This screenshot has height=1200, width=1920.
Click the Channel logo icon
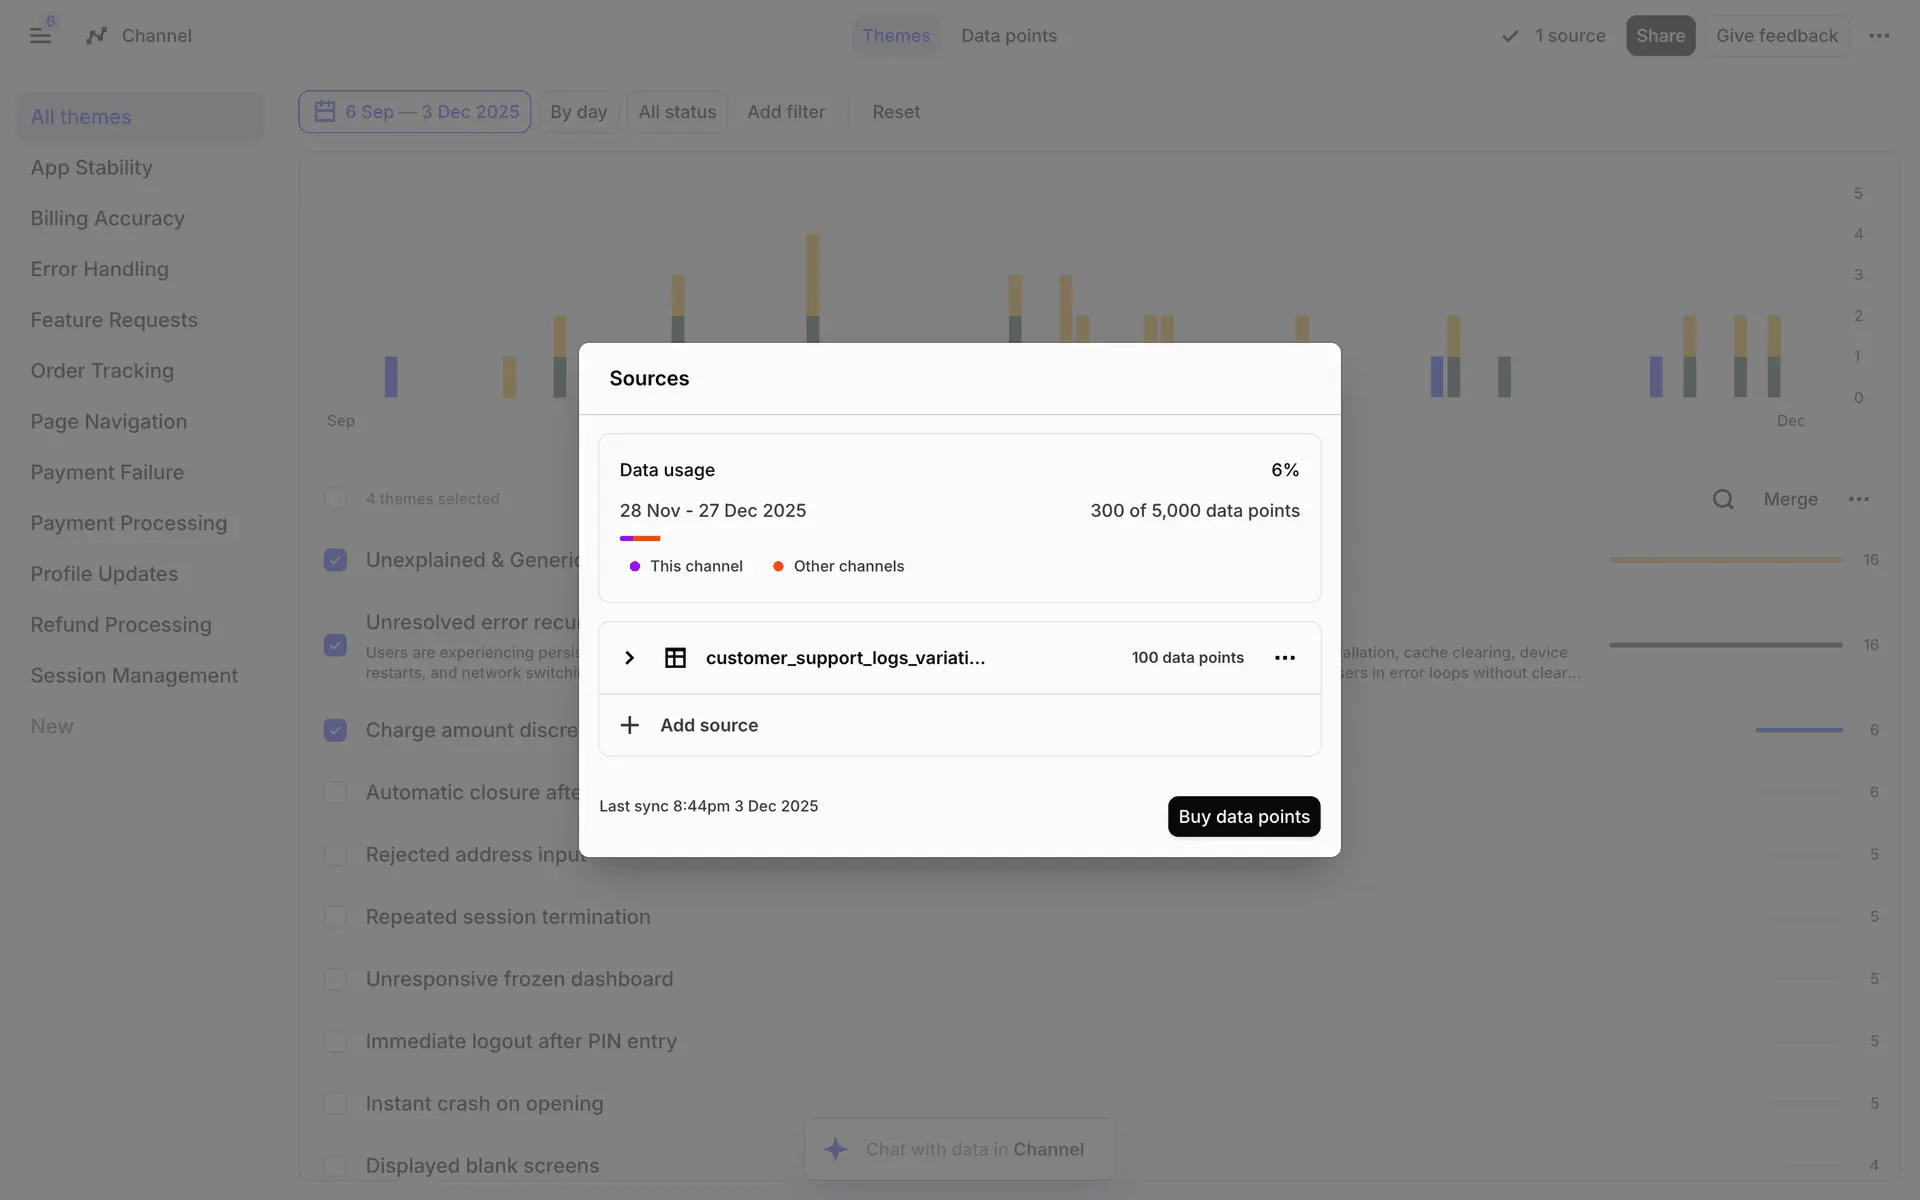[96, 36]
